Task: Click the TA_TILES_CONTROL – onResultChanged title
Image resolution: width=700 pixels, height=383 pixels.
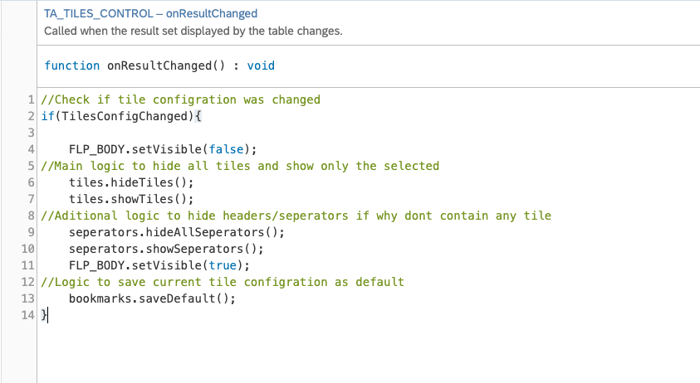Action: point(150,13)
